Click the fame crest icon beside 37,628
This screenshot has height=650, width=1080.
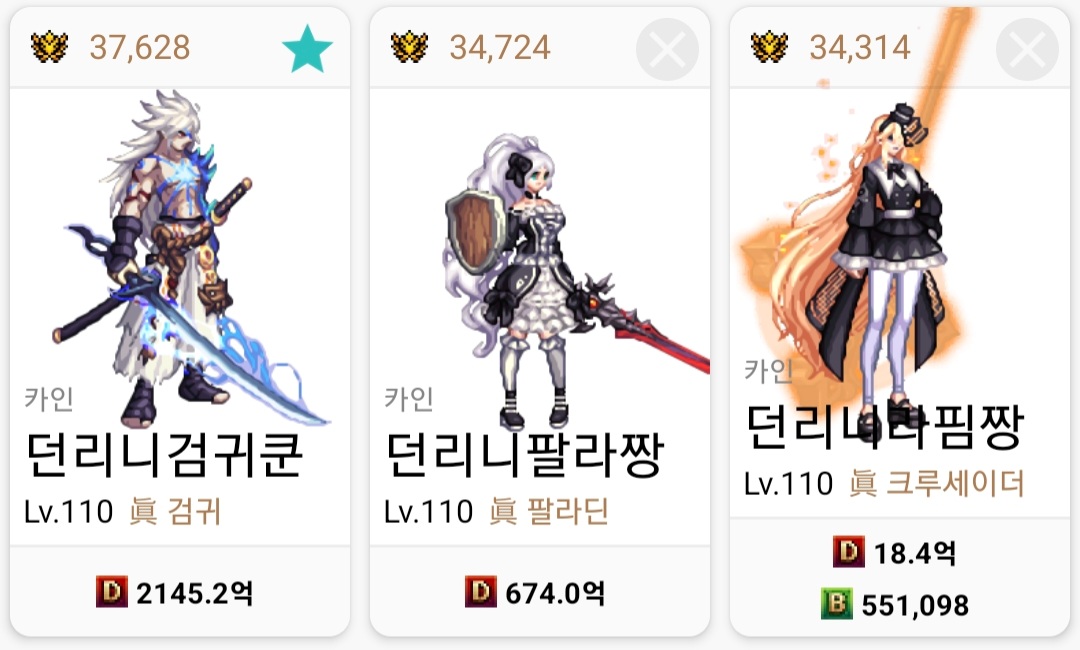click(50, 48)
